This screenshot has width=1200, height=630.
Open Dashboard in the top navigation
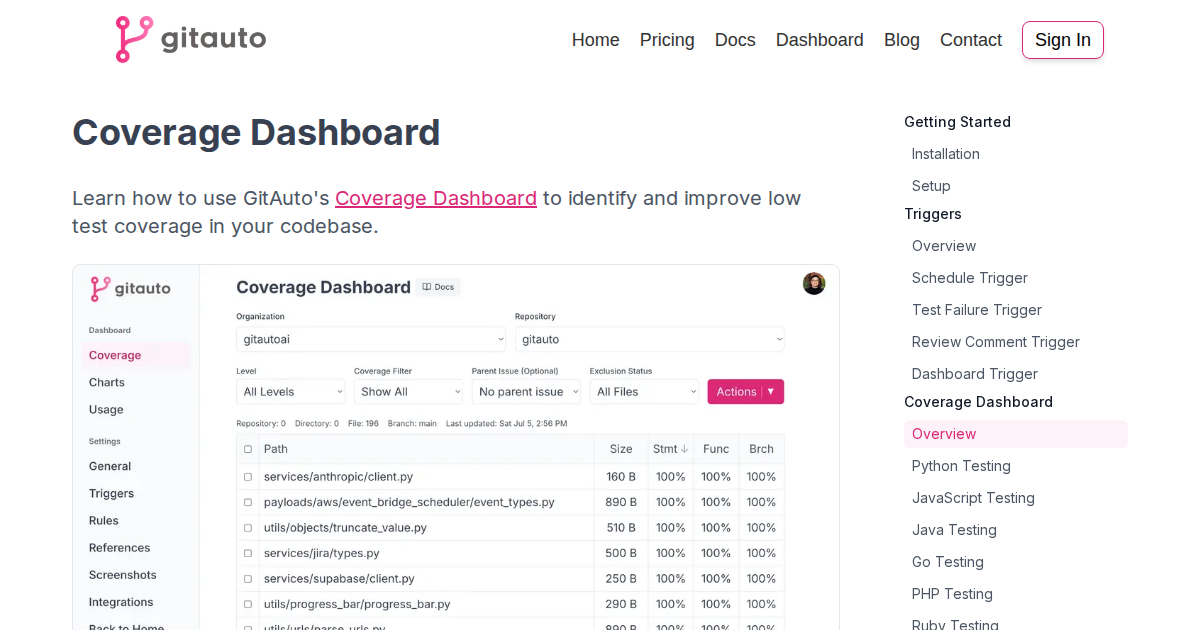(x=820, y=40)
